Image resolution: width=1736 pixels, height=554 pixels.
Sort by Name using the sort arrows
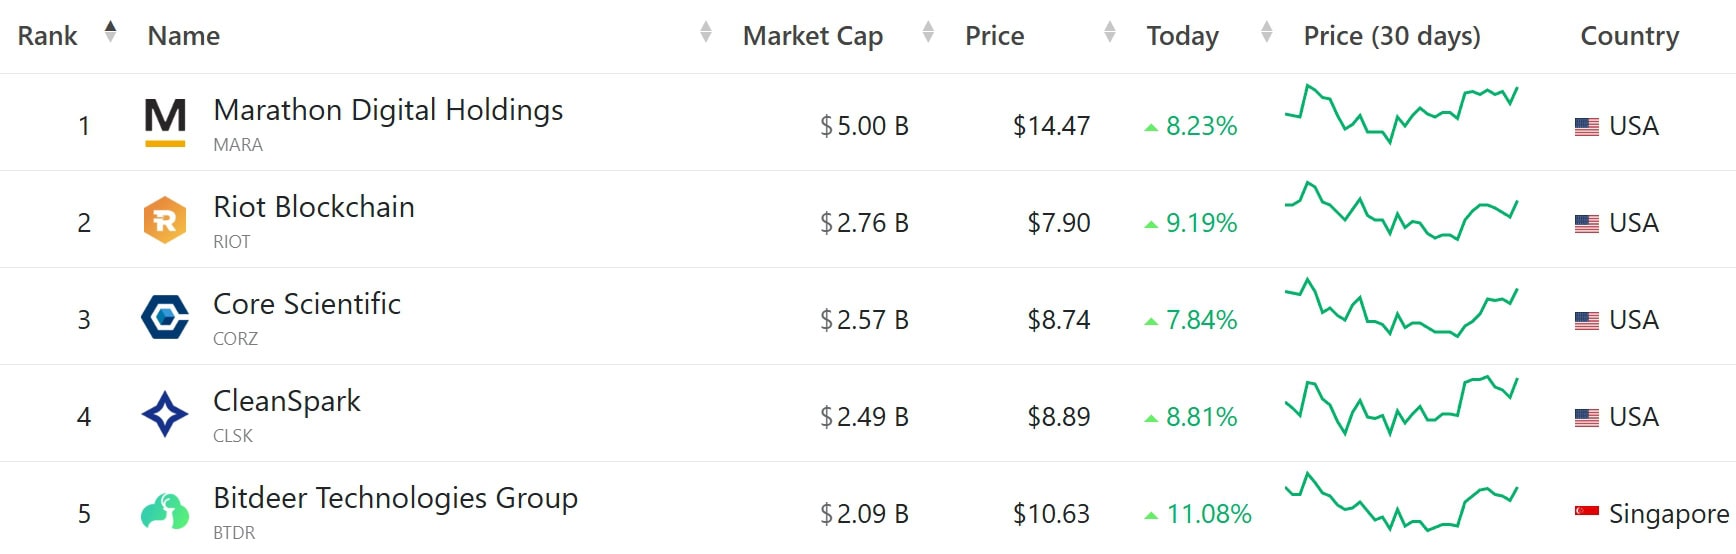click(705, 32)
